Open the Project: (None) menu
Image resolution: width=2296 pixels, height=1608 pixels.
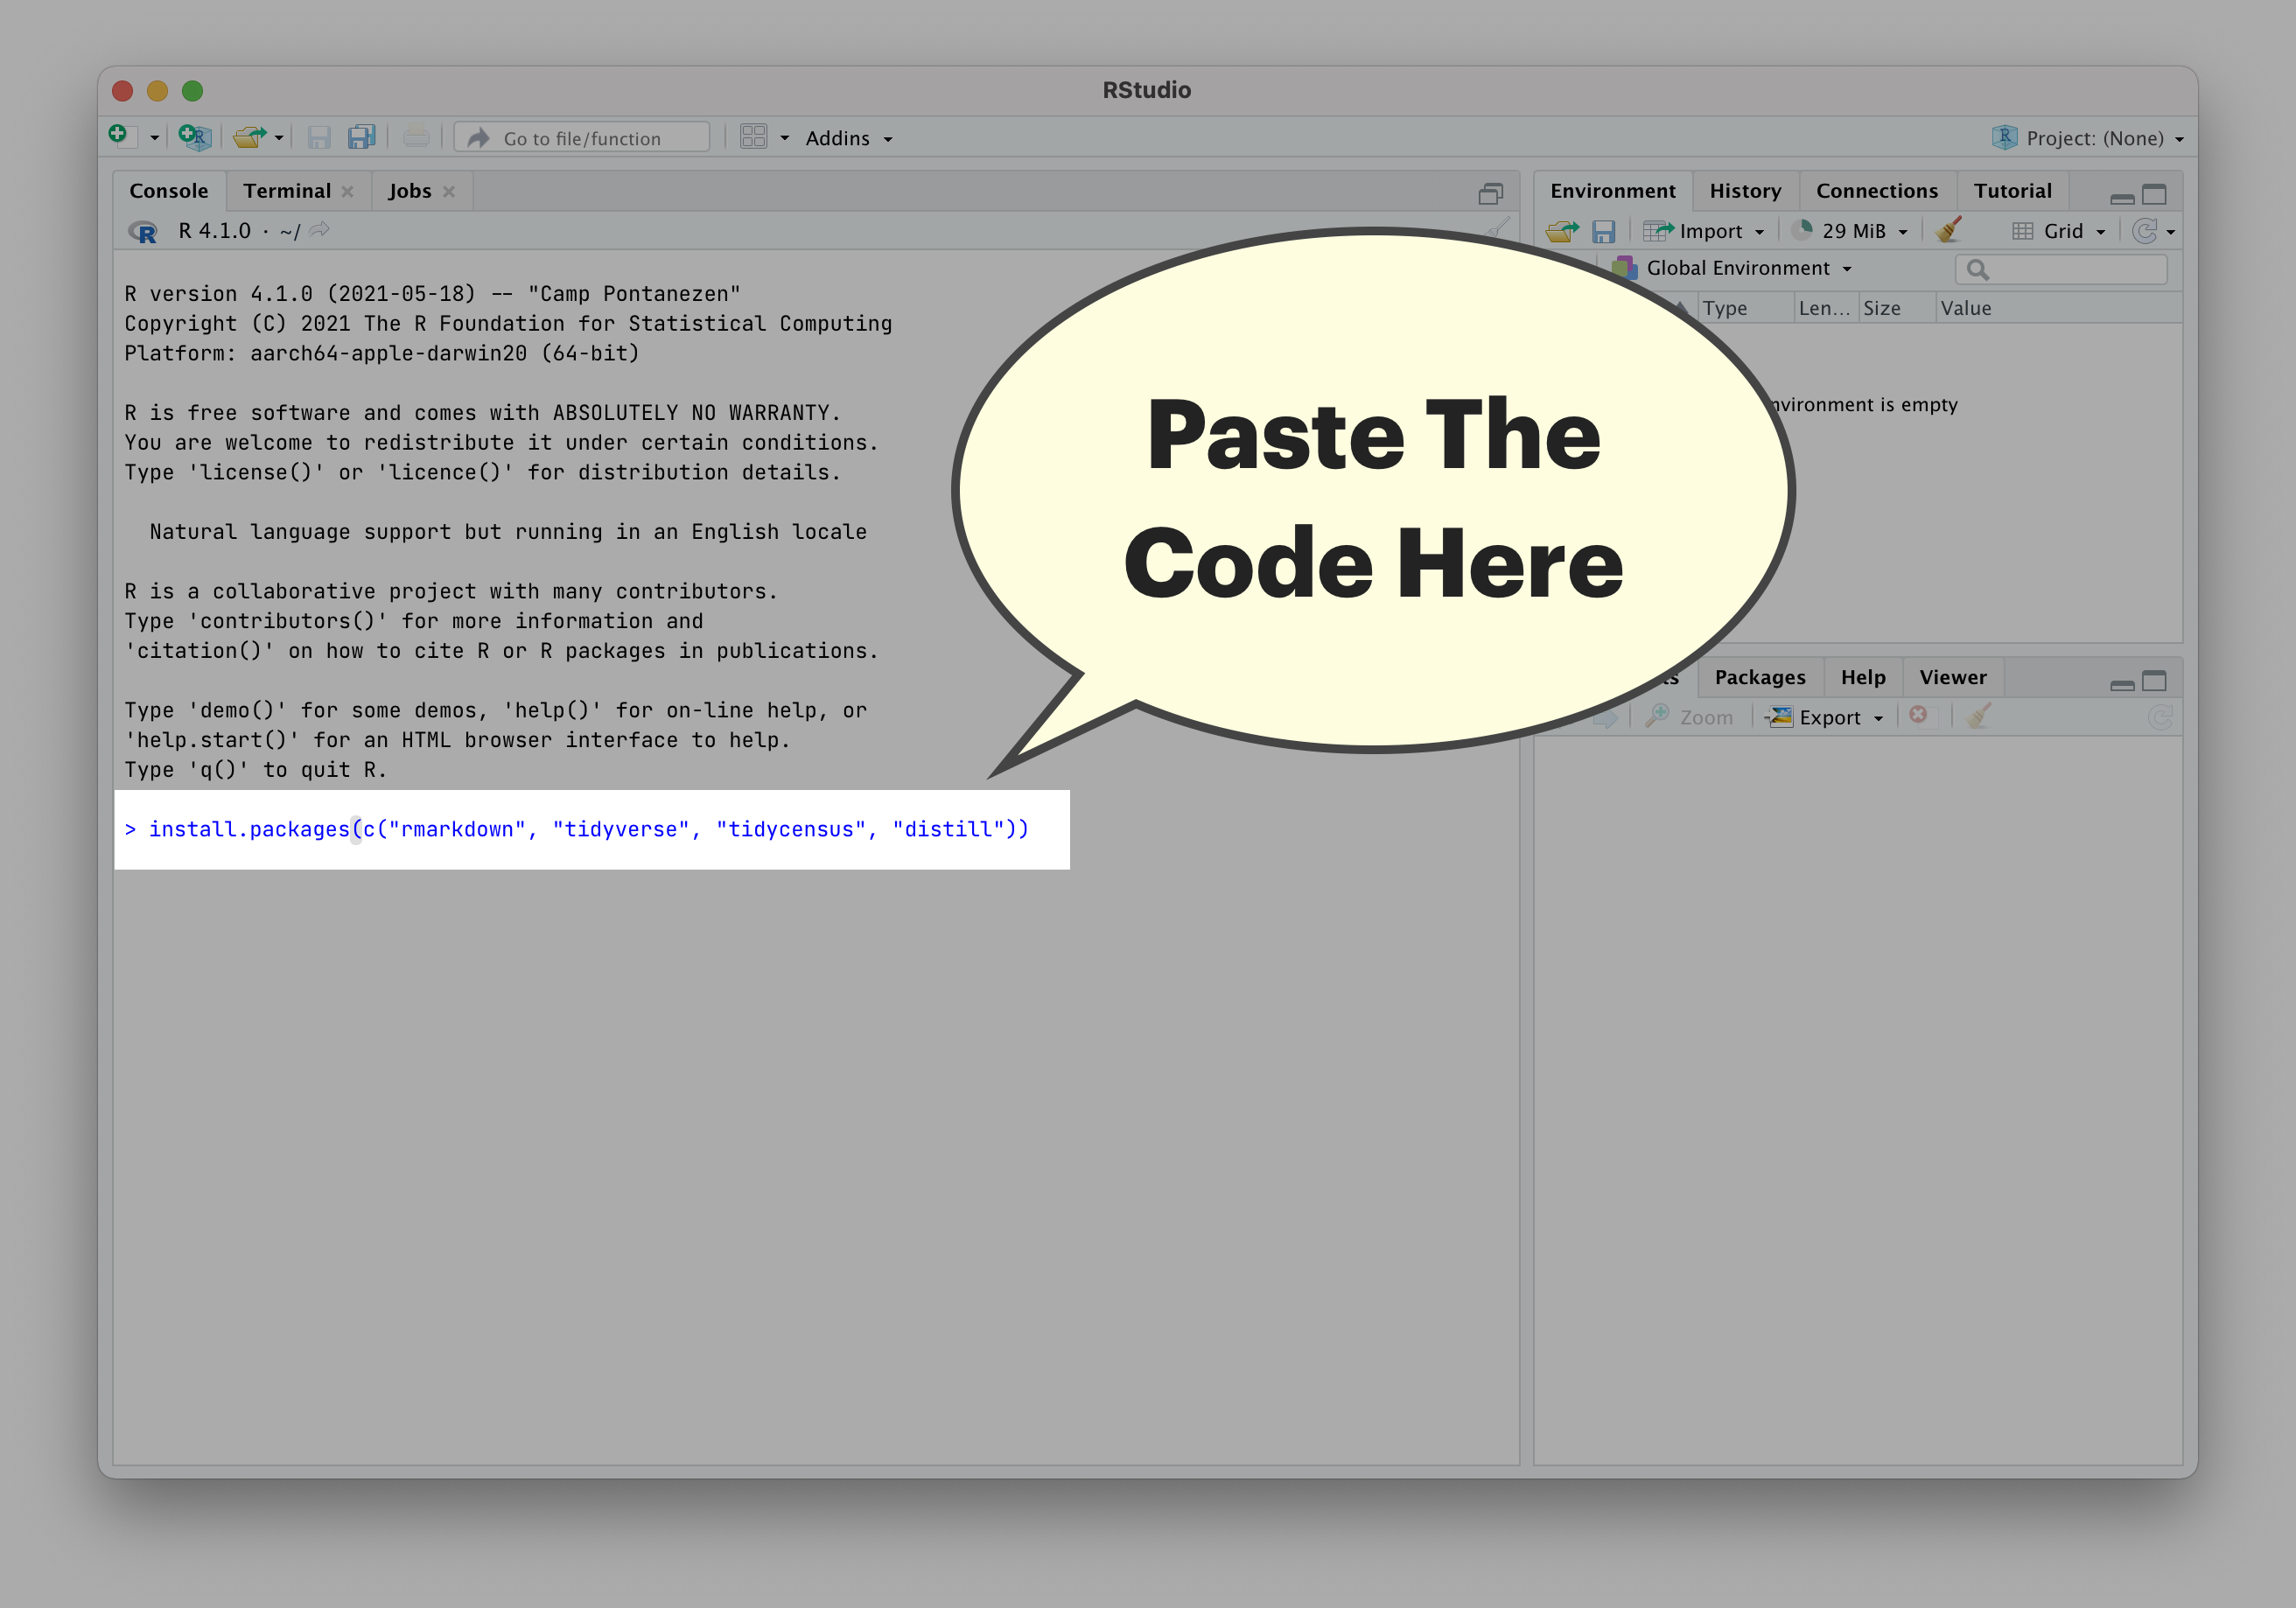[x=2088, y=138]
